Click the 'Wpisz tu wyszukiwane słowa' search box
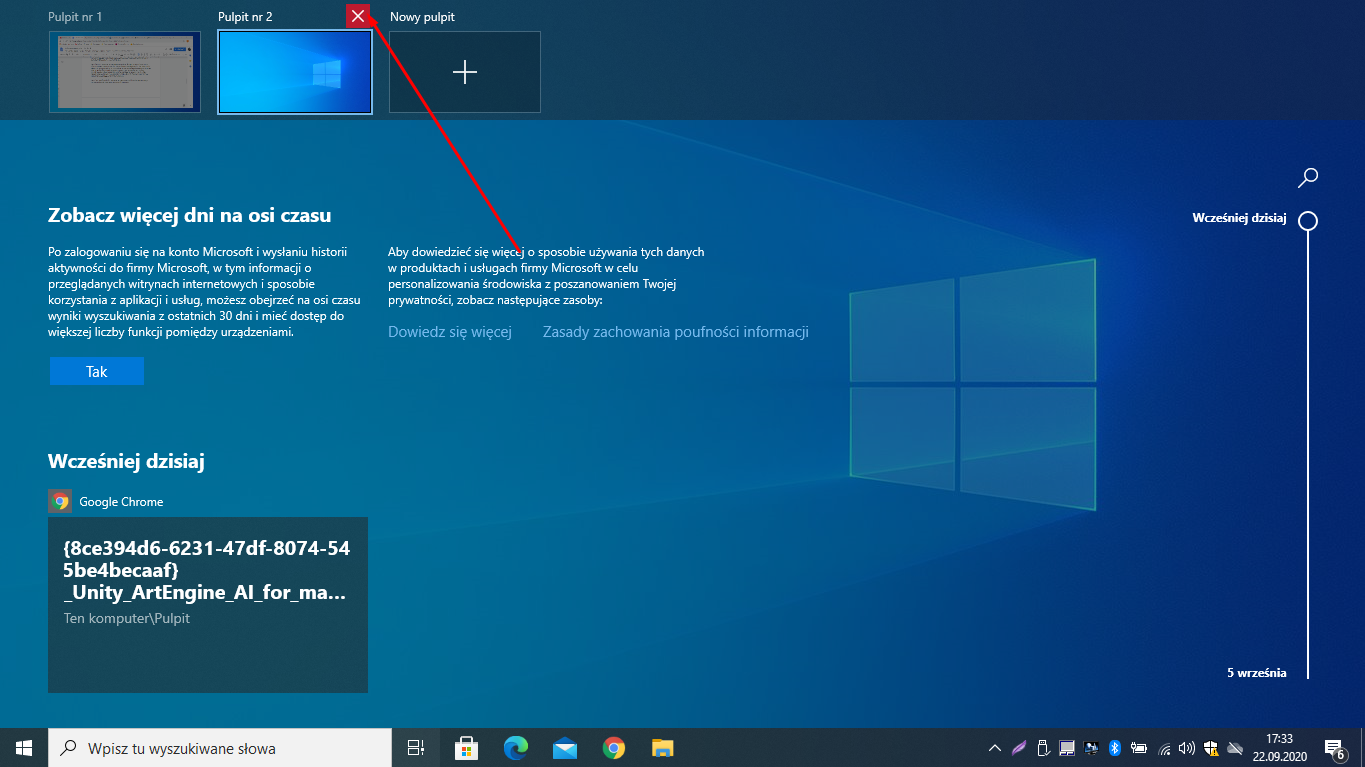Viewport: 1365px width, 767px height. 220,747
